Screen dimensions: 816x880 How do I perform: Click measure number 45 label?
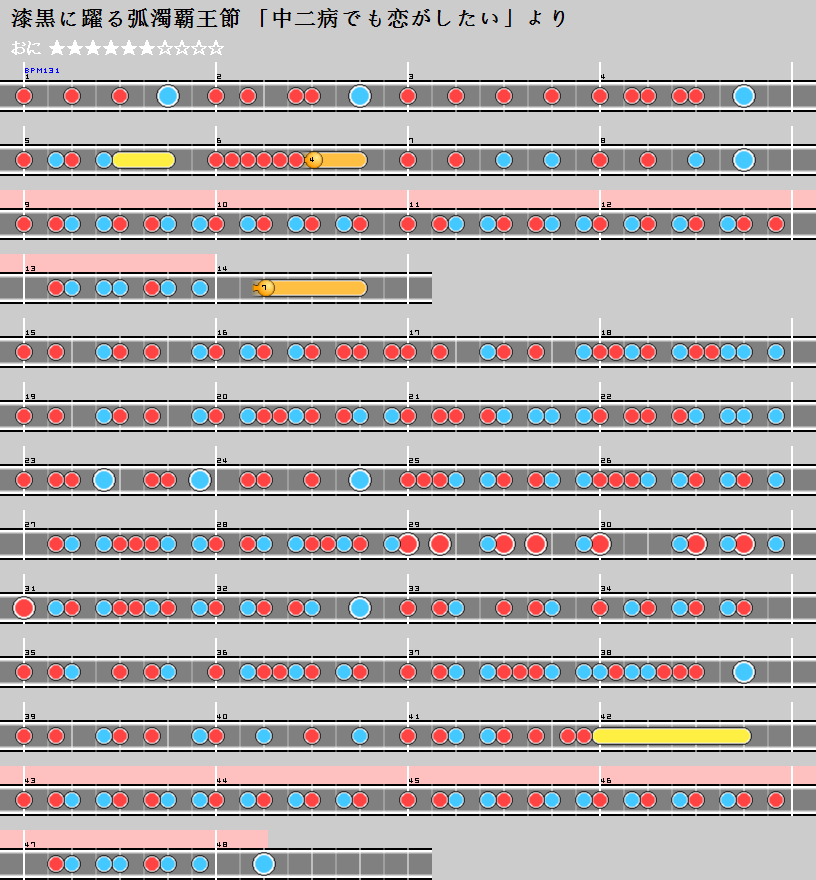tap(414, 780)
